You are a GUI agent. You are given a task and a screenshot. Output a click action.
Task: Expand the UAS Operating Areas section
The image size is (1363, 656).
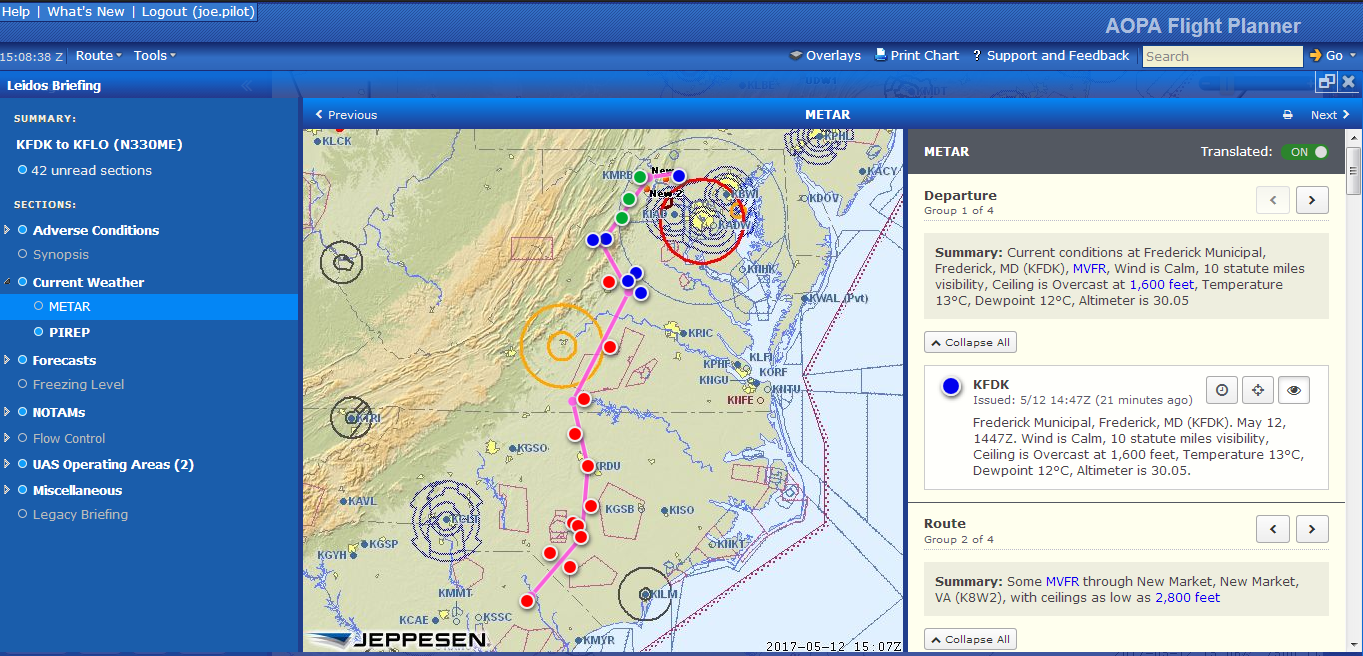[x=8, y=464]
